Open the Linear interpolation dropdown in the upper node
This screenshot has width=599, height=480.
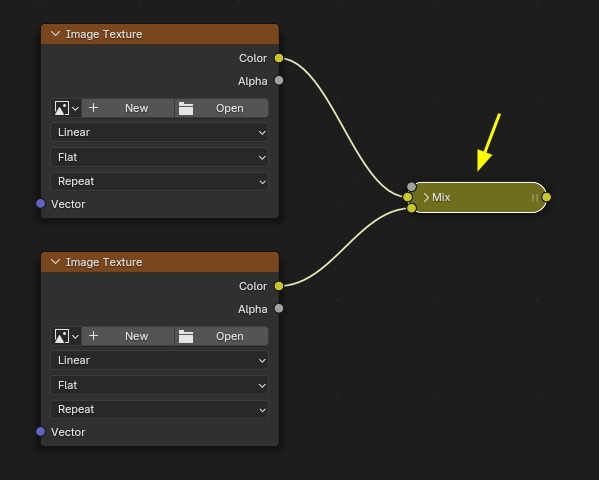[x=159, y=132]
